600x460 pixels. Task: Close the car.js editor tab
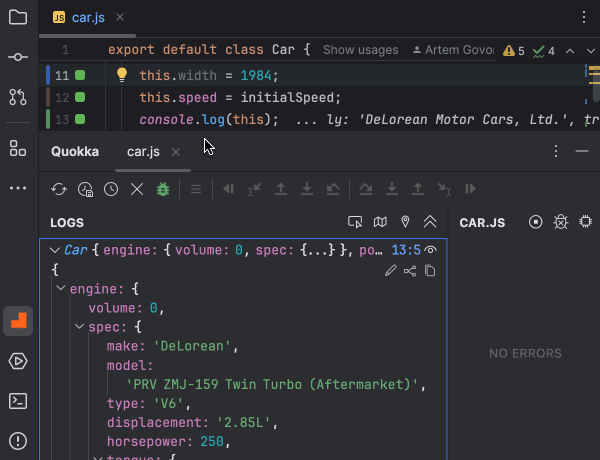tap(120, 17)
